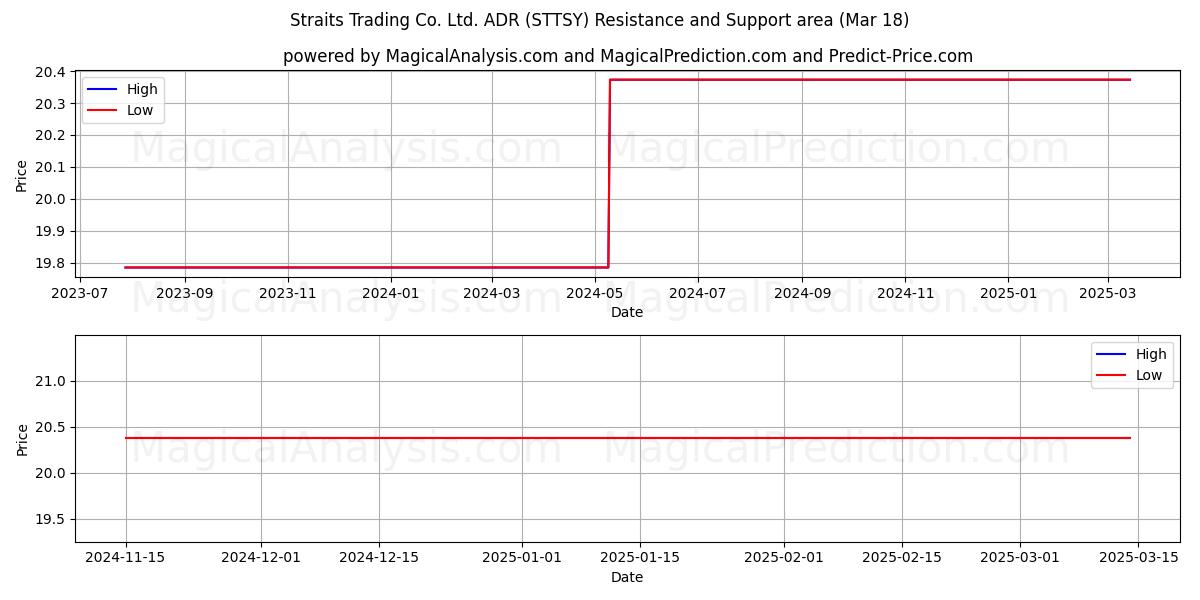The width and height of the screenshot is (1200, 600).
Task: Click 'High' in the bottom chart legend
Action: [1151, 354]
